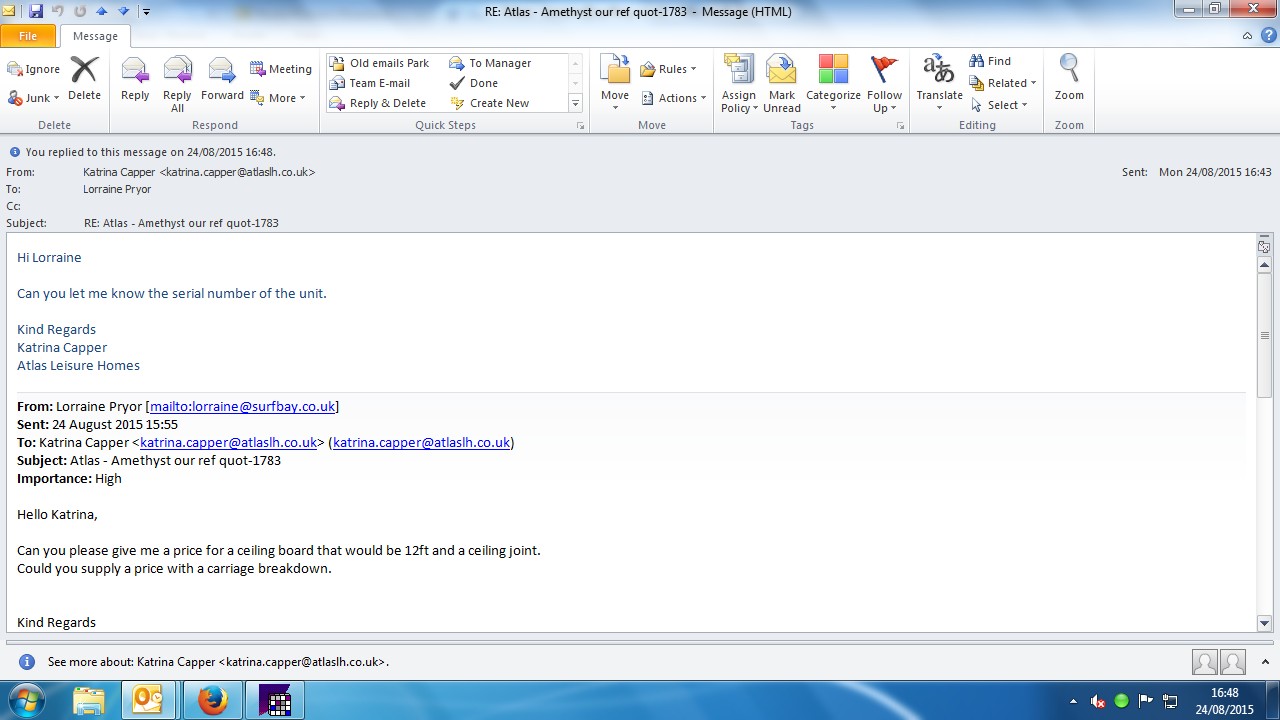Find text in this message
Viewport: 1280px width, 720px height.
click(990, 61)
